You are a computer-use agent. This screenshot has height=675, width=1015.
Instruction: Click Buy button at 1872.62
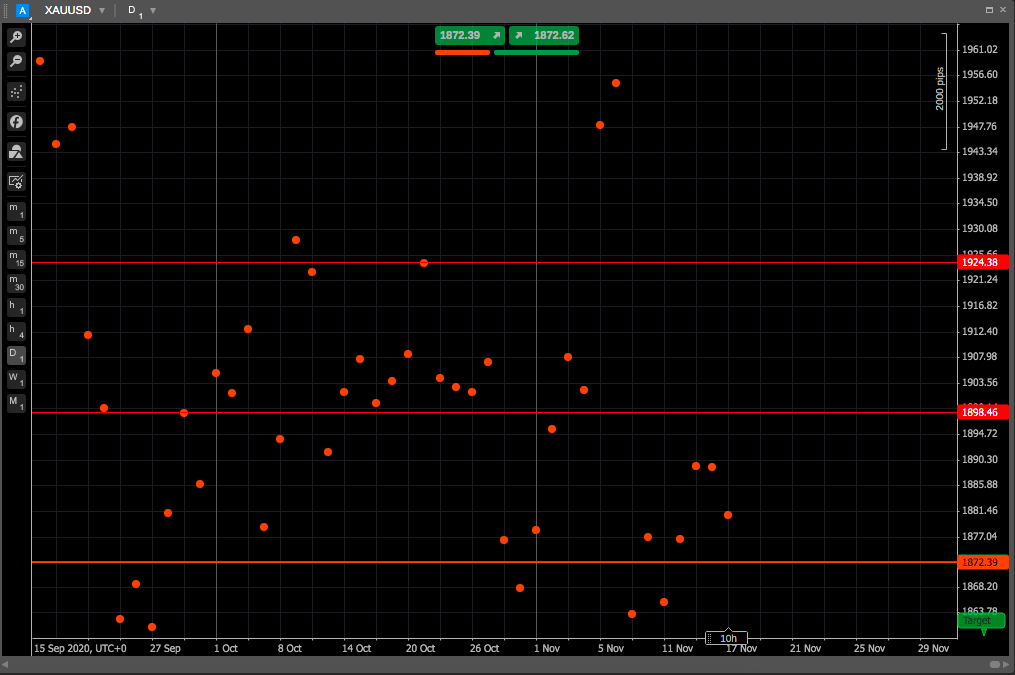click(x=544, y=35)
